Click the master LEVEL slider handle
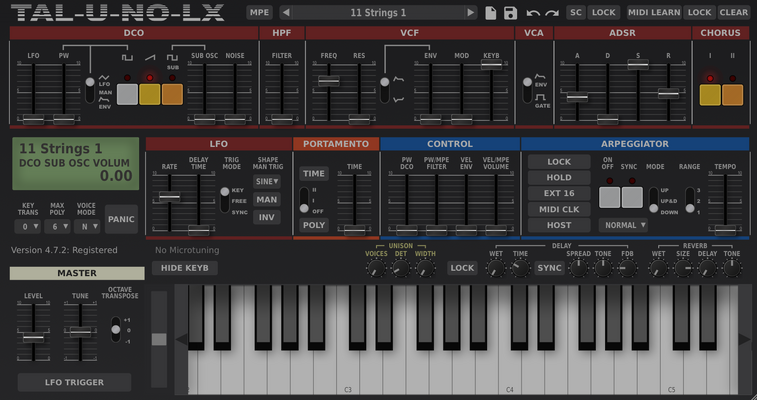757x400 pixels. [x=33, y=338]
